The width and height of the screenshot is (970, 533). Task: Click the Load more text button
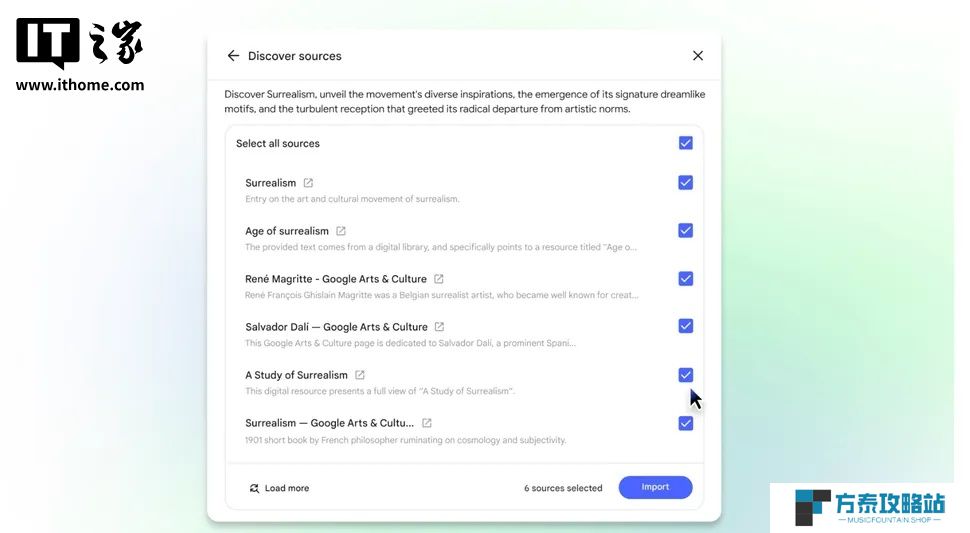[286, 488]
